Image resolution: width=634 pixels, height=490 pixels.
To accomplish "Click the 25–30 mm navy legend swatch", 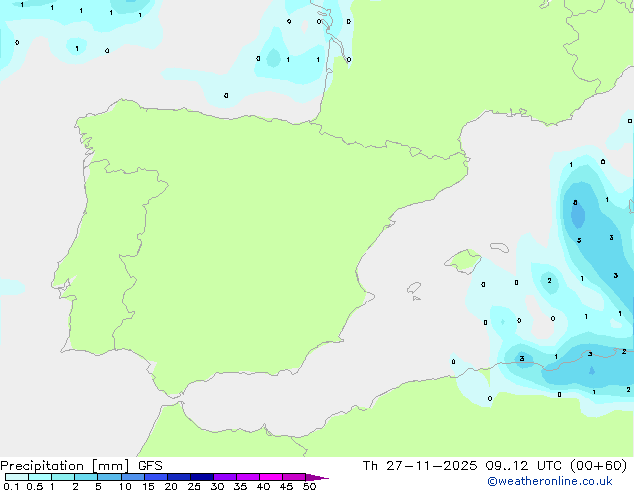I will point(201,477).
